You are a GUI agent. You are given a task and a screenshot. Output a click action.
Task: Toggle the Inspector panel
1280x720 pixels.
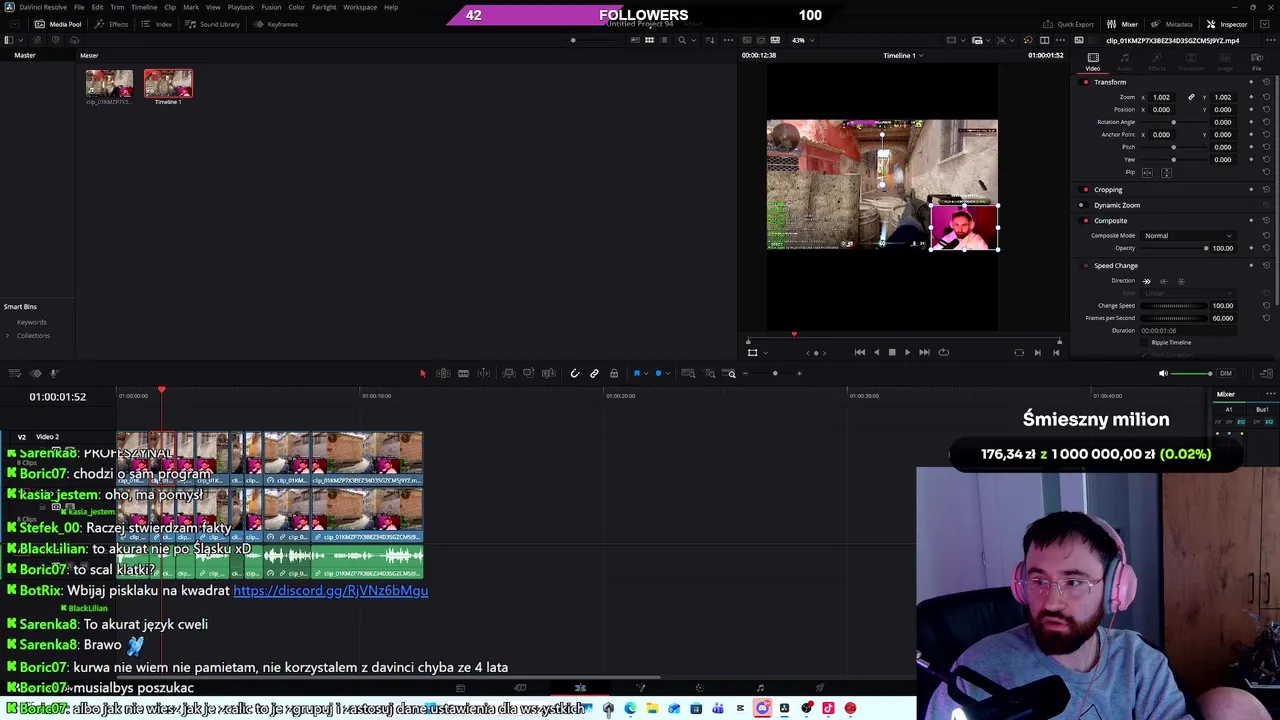[1227, 24]
